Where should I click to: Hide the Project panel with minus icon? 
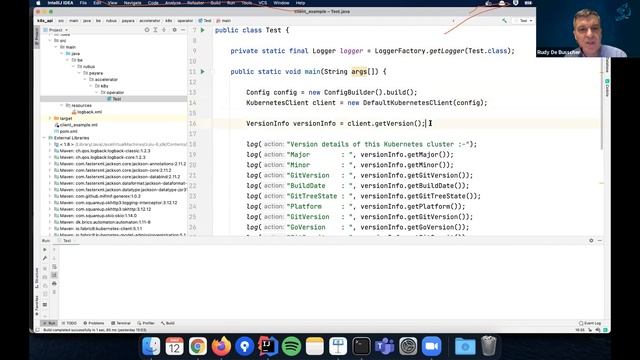(183, 30)
